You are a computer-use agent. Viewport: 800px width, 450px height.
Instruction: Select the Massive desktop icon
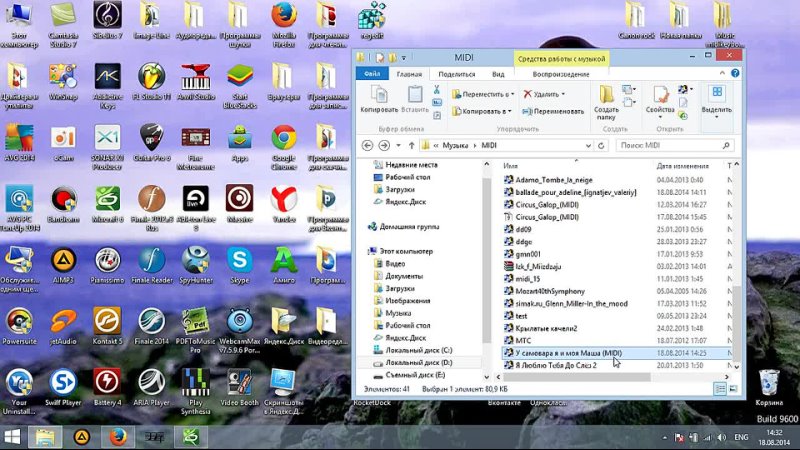pos(240,205)
